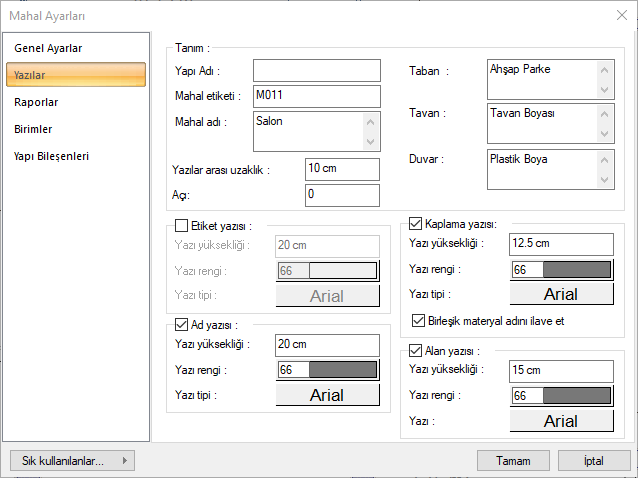638x478 pixels.
Task: Enable the Etiket yazısı checkbox
Action: pyautogui.click(x=182, y=226)
